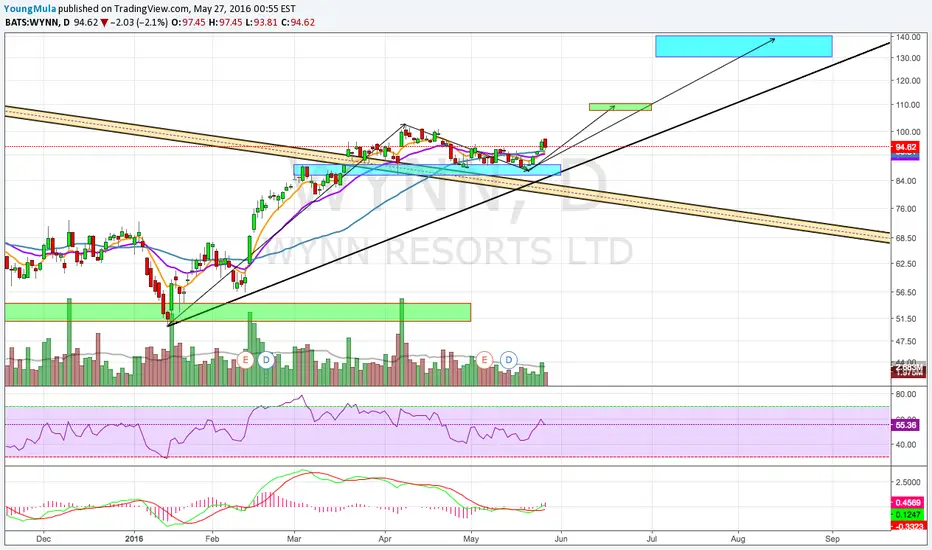Image resolution: width=932 pixels, height=550 pixels.
Task: Click the green MACD label 0.1247
Action: point(908,515)
